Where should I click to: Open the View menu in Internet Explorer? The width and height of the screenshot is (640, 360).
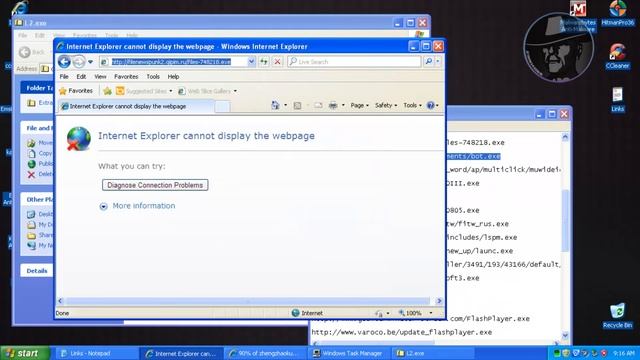tap(100, 77)
